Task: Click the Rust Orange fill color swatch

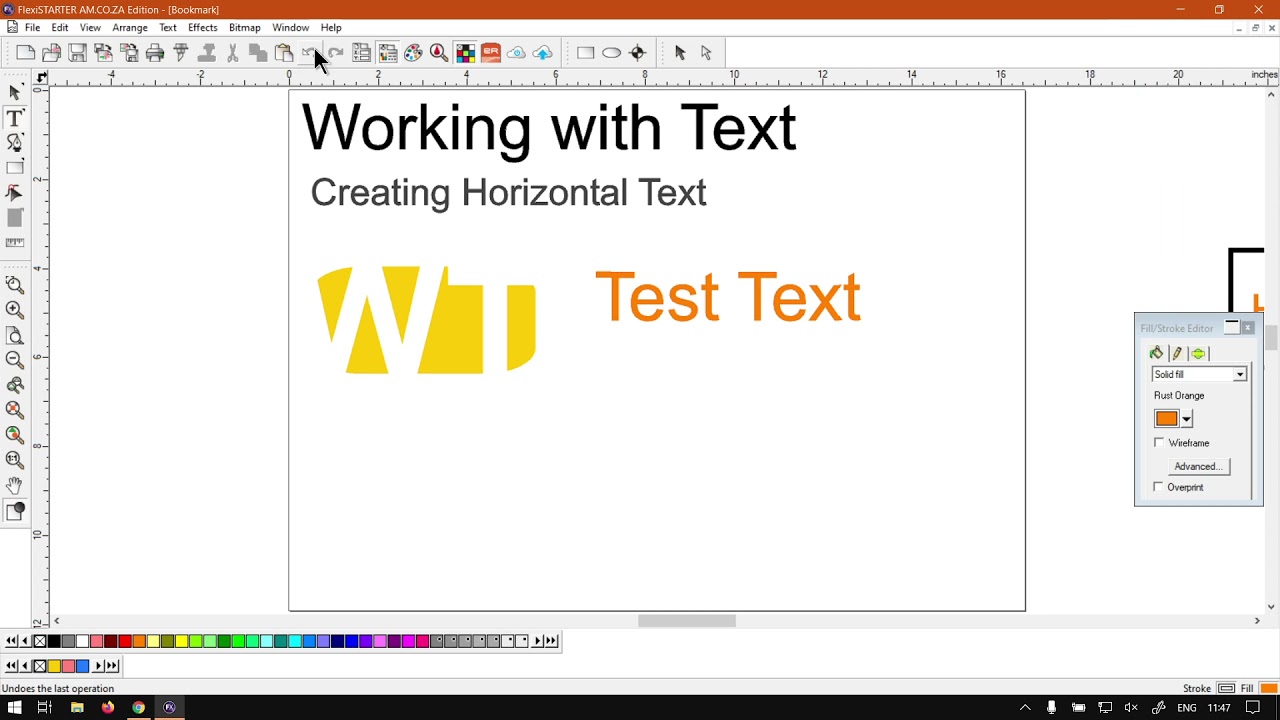Action: 1167,419
